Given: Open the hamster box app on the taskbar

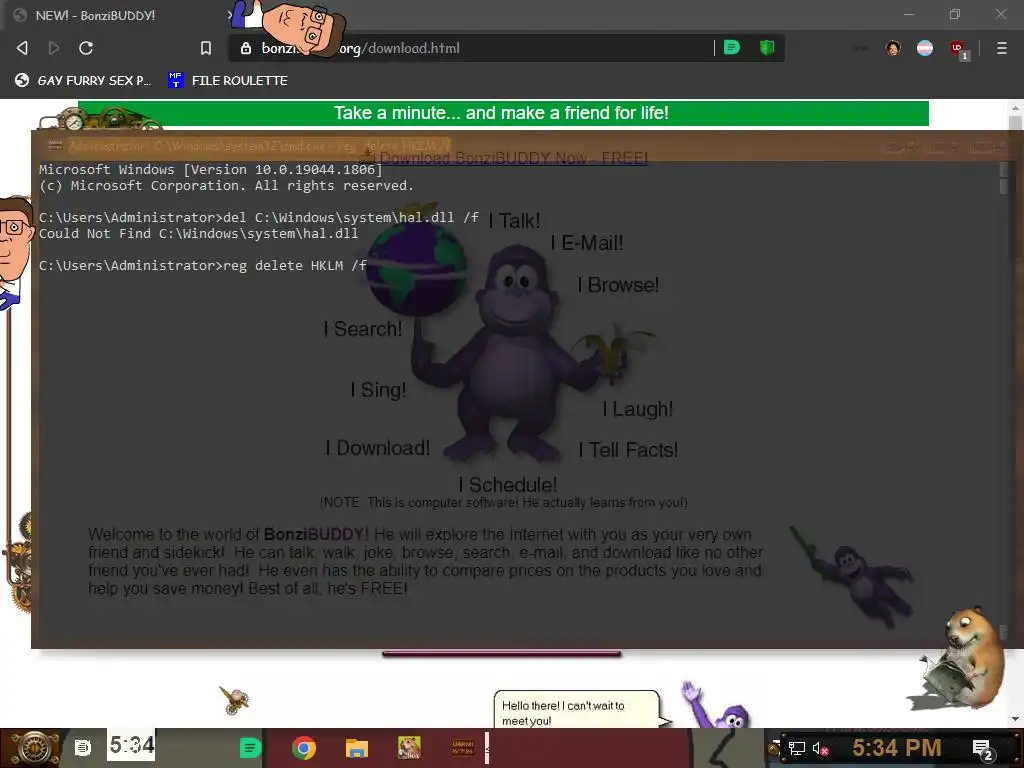Looking at the screenshot, I should click(x=409, y=748).
